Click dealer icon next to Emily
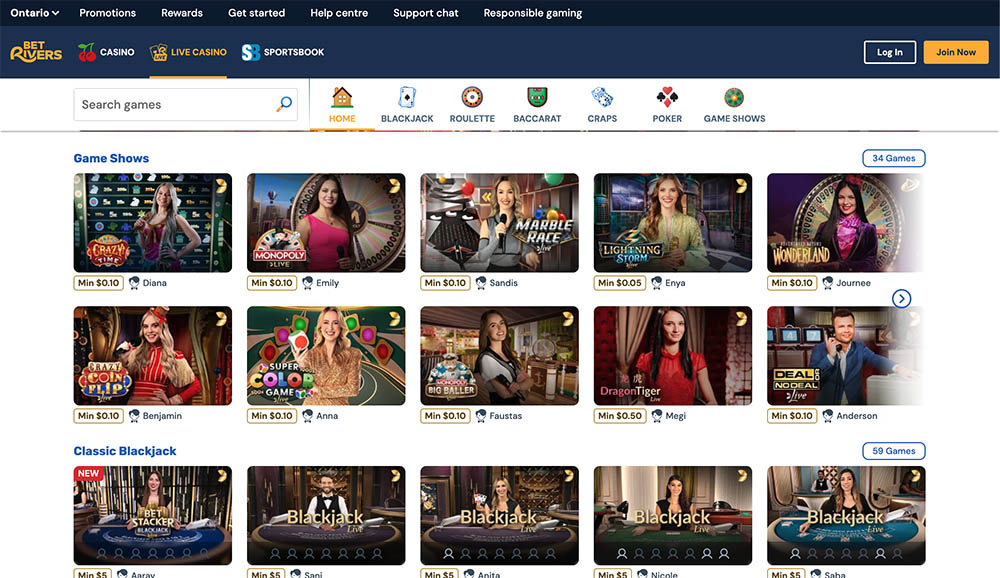Screen dimensions: 1000x578 click(307, 283)
